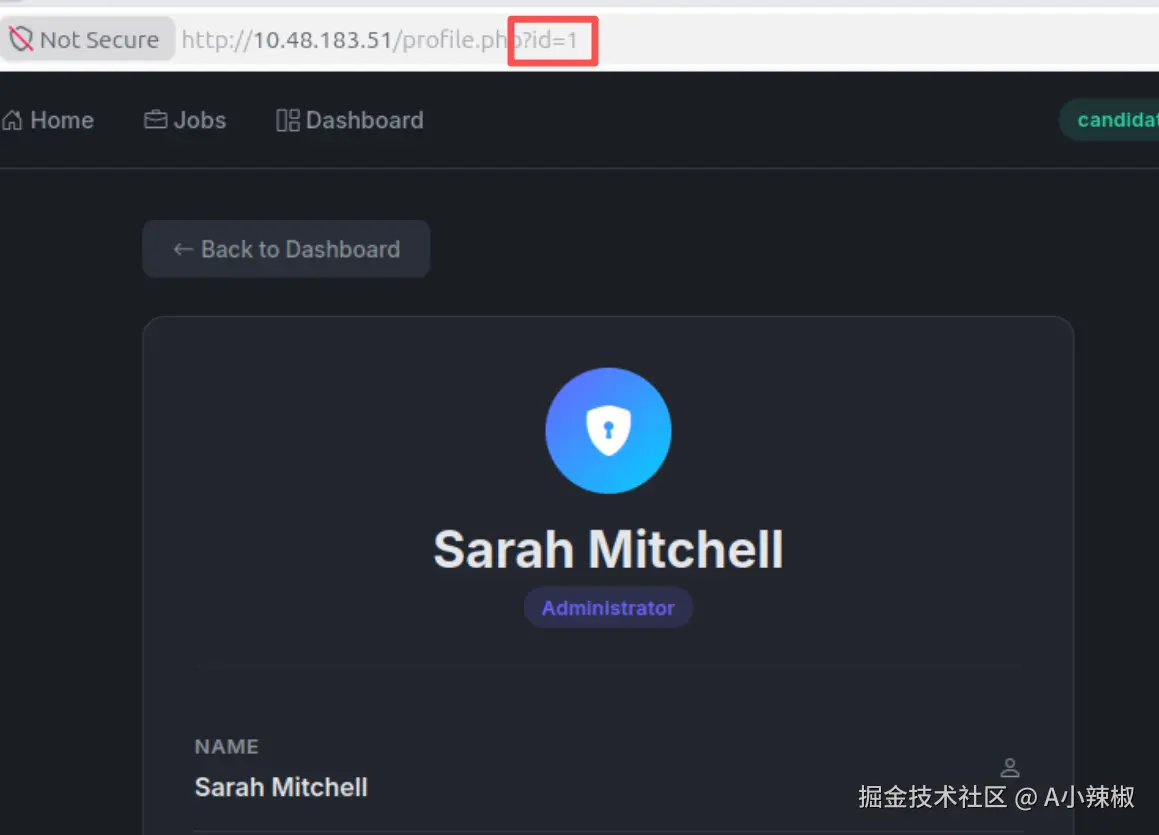The height and width of the screenshot is (835, 1159).
Task: Click the Jobs briefcase icon
Action: (x=155, y=120)
